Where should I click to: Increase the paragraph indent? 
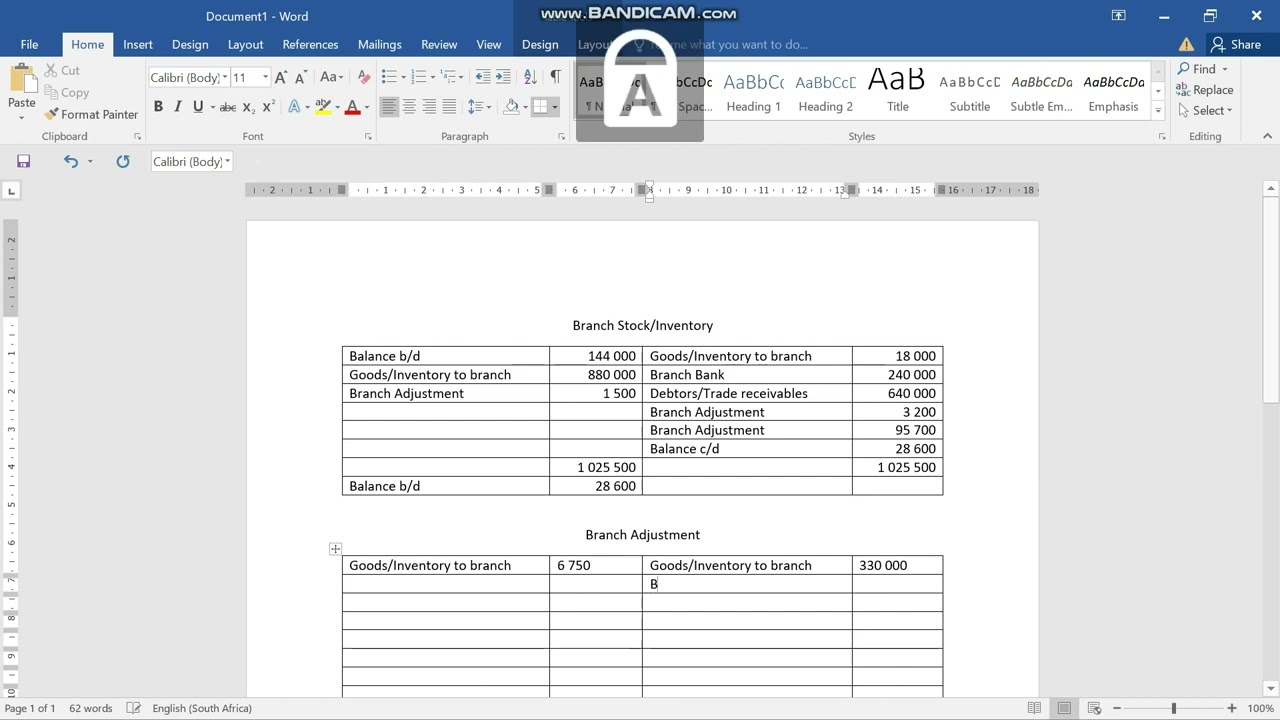pyautogui.click(x=503, y=77)
